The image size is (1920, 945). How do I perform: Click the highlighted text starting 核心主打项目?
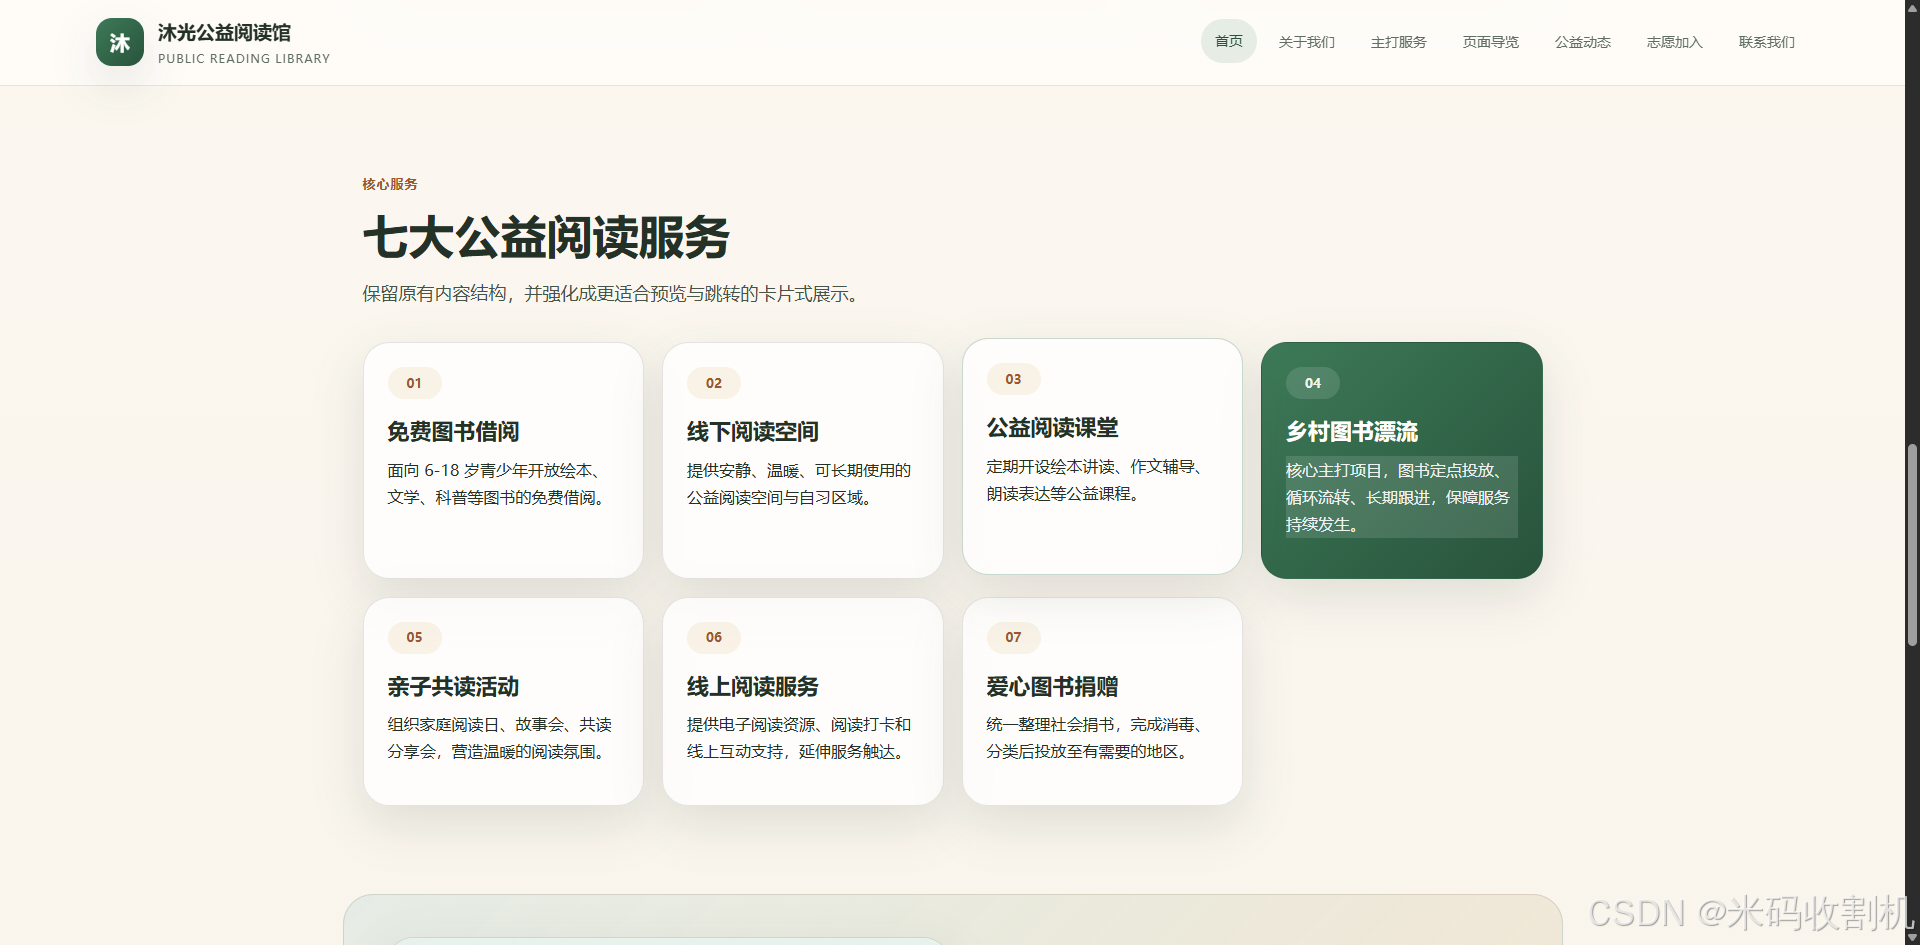pos(1401,497)
